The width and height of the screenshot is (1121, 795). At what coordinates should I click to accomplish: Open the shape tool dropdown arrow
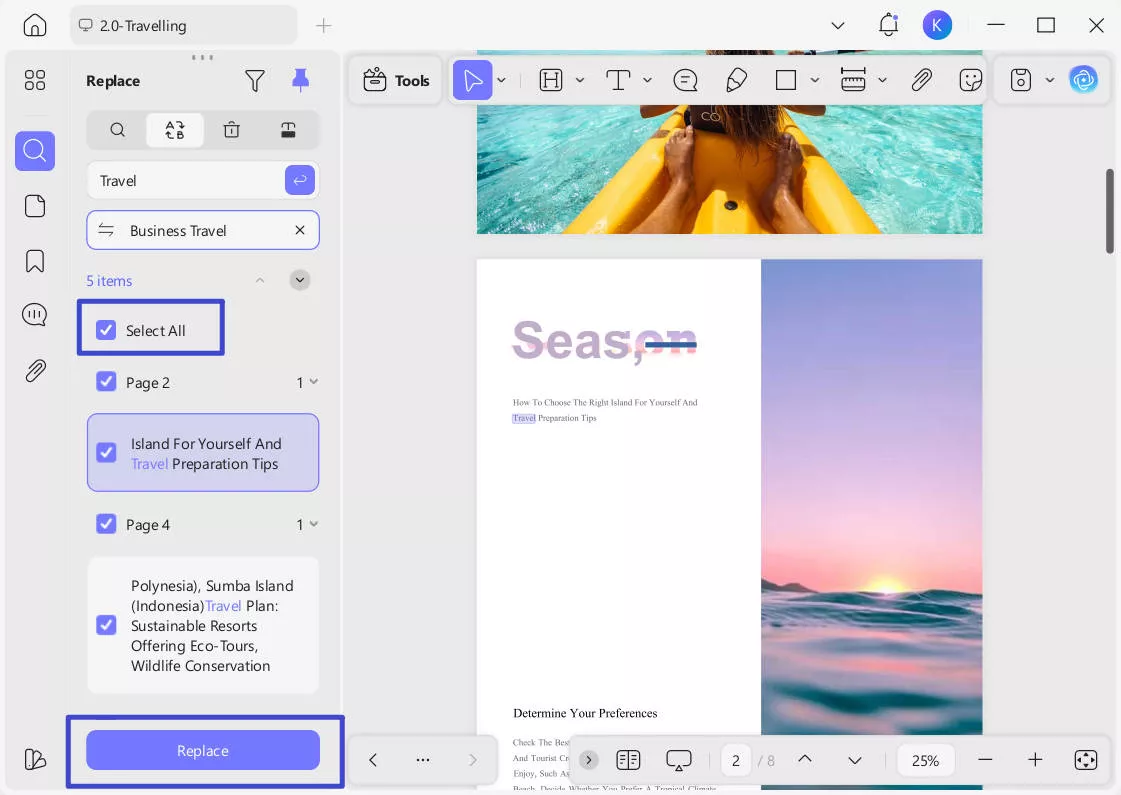[815, 81]
